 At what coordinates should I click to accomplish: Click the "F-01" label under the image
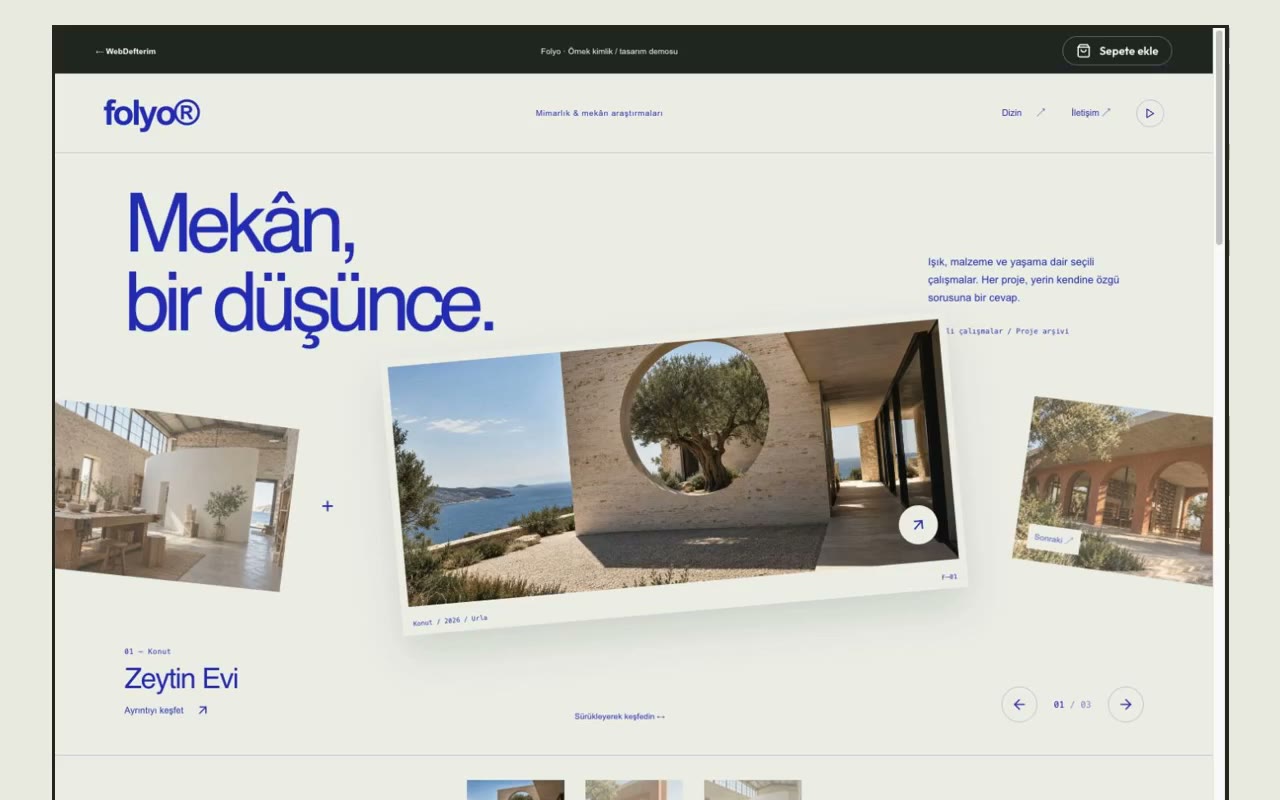949,577
